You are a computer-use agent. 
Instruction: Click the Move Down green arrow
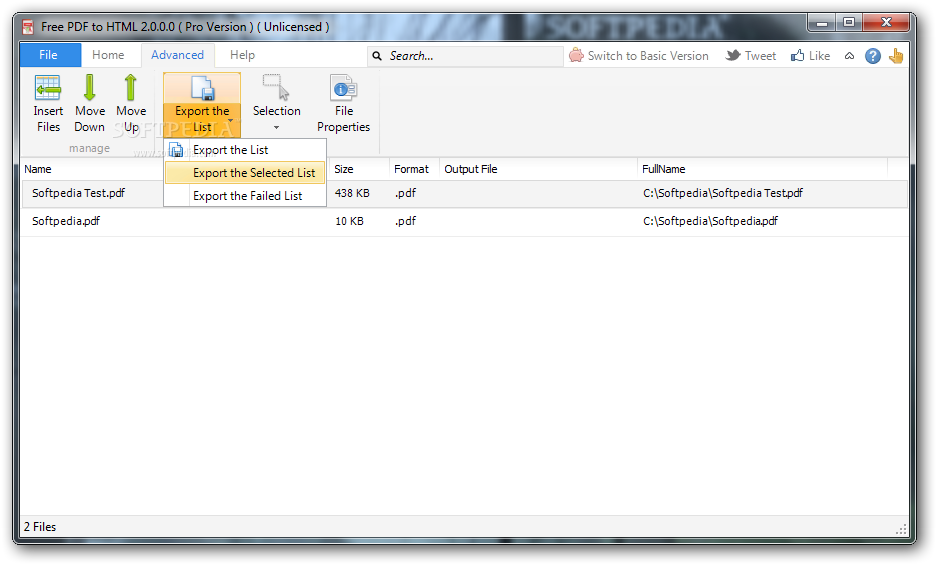90,87
